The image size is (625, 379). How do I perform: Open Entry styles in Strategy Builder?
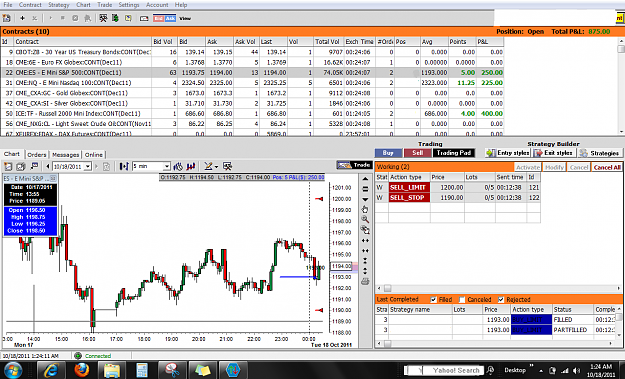coord(507,153)
